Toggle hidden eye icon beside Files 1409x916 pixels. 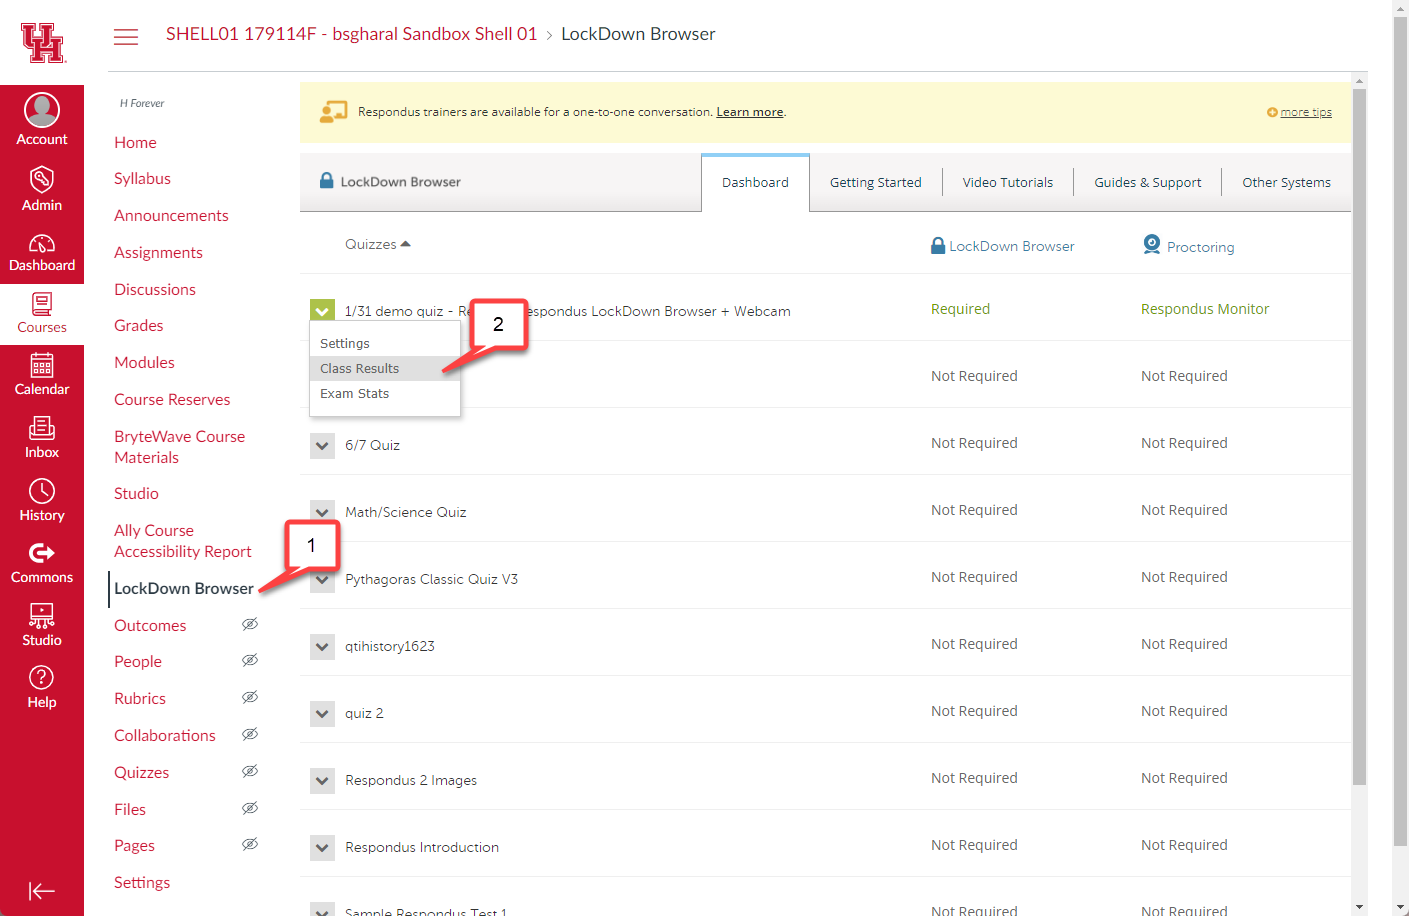[250, 808]
